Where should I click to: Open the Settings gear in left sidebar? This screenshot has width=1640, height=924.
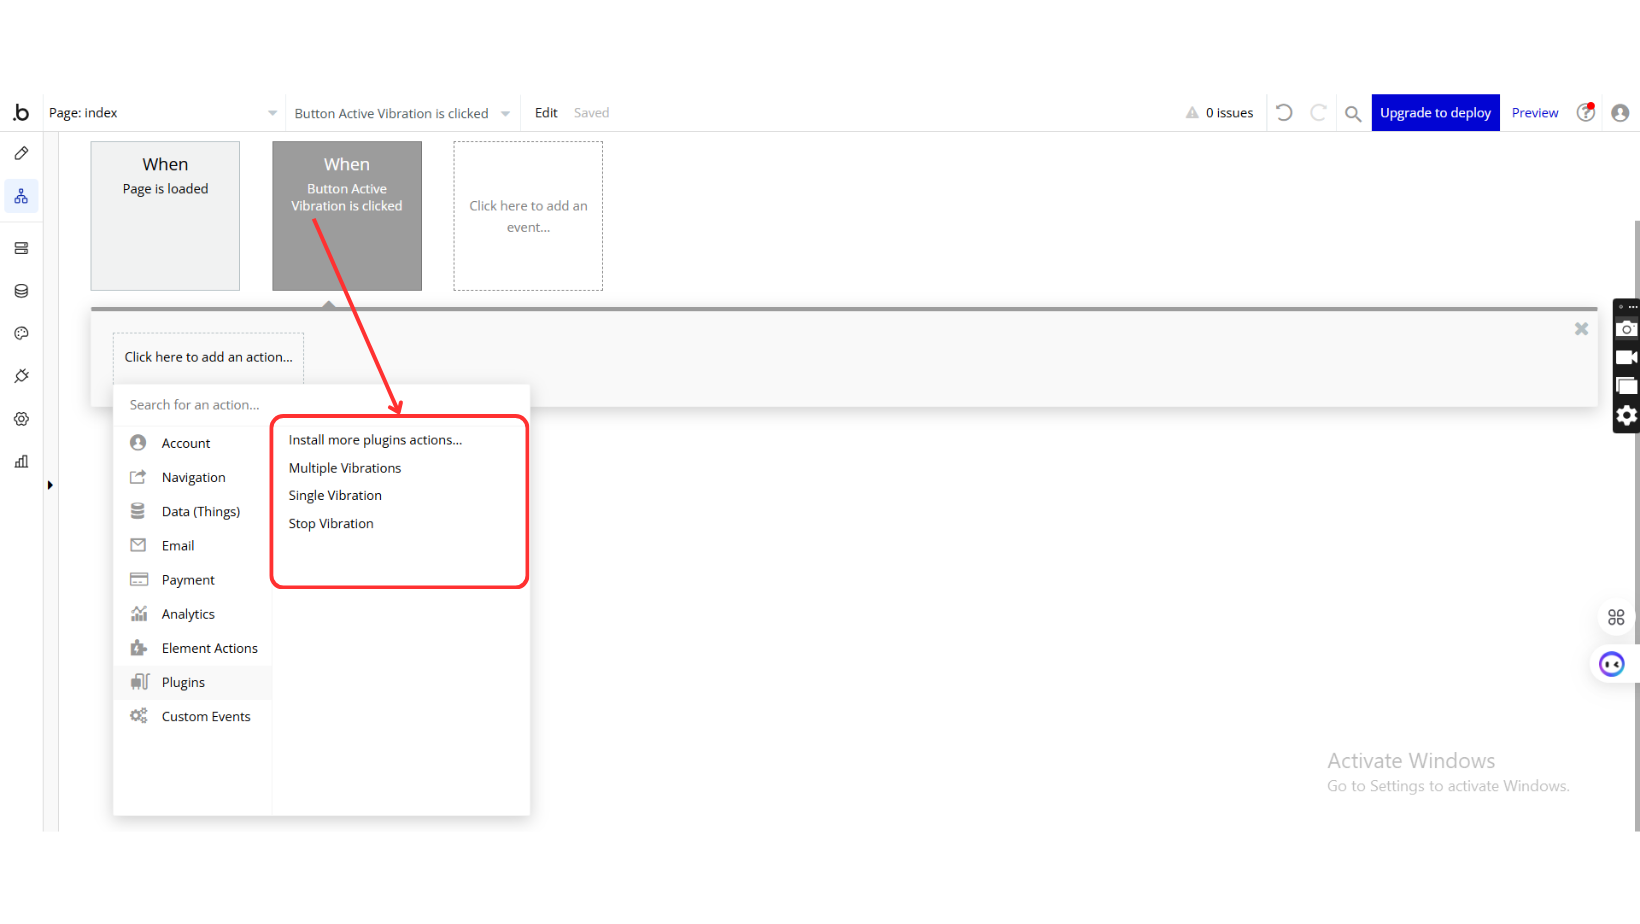21,419
